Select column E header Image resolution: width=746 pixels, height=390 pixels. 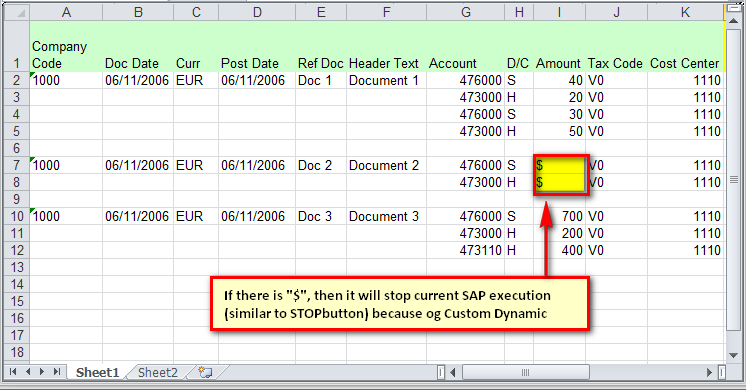(321, 12)
